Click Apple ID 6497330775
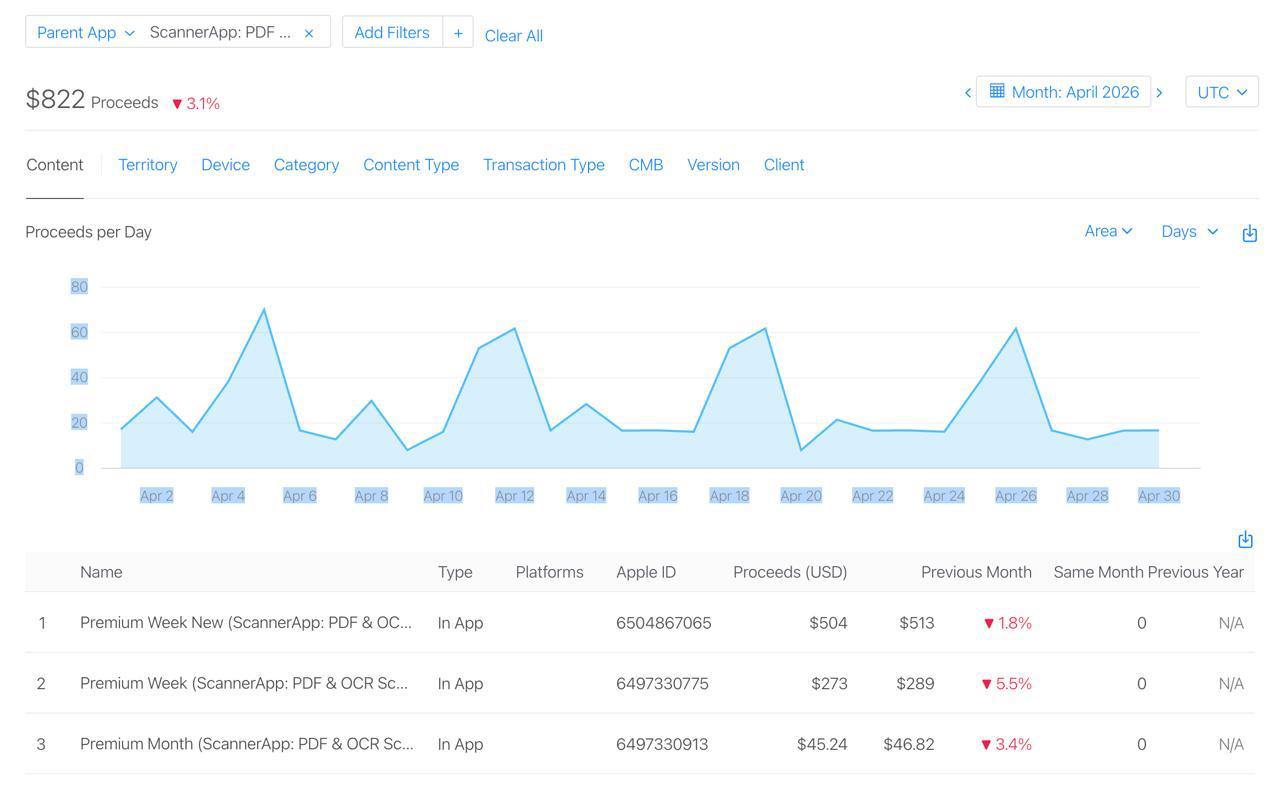Viewport: 1280px width, 788px height. (x=662, y=684)
